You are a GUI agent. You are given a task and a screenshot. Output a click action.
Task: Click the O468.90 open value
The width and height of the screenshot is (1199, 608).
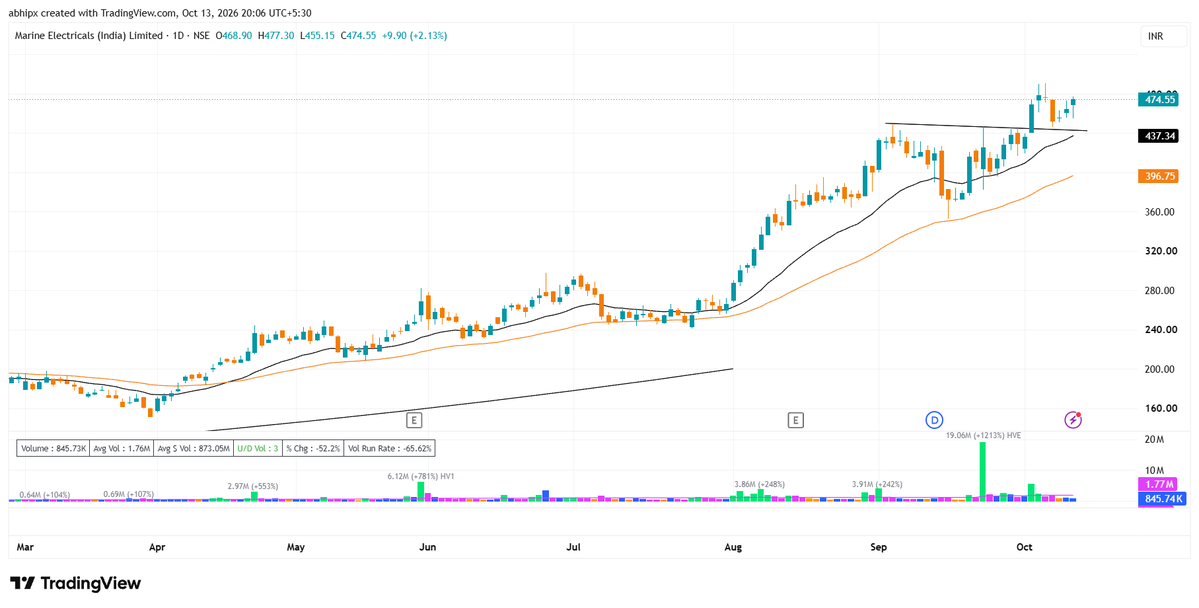pyautogui.click(x=236, y=35)
